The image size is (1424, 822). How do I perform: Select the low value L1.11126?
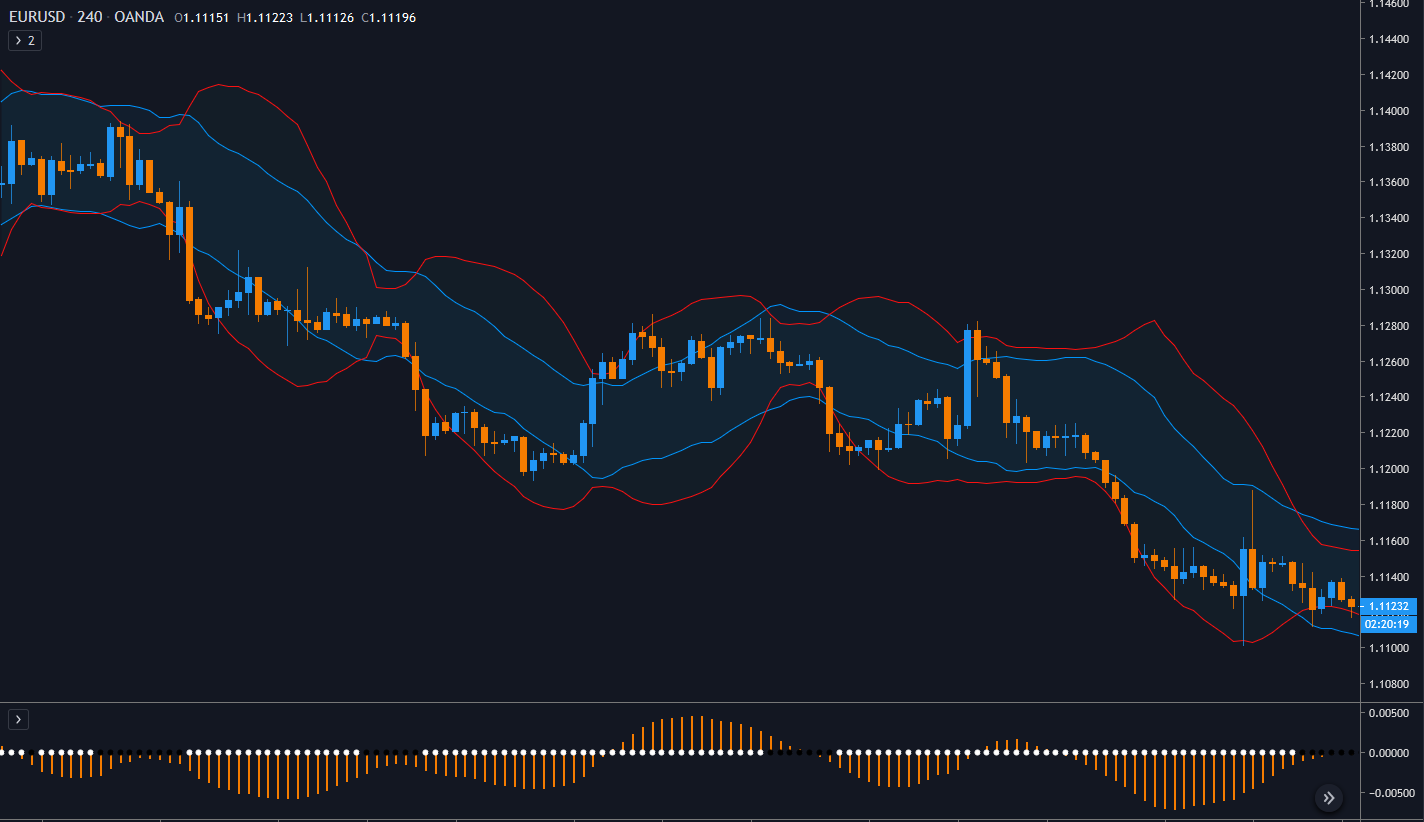click(327, 18)
